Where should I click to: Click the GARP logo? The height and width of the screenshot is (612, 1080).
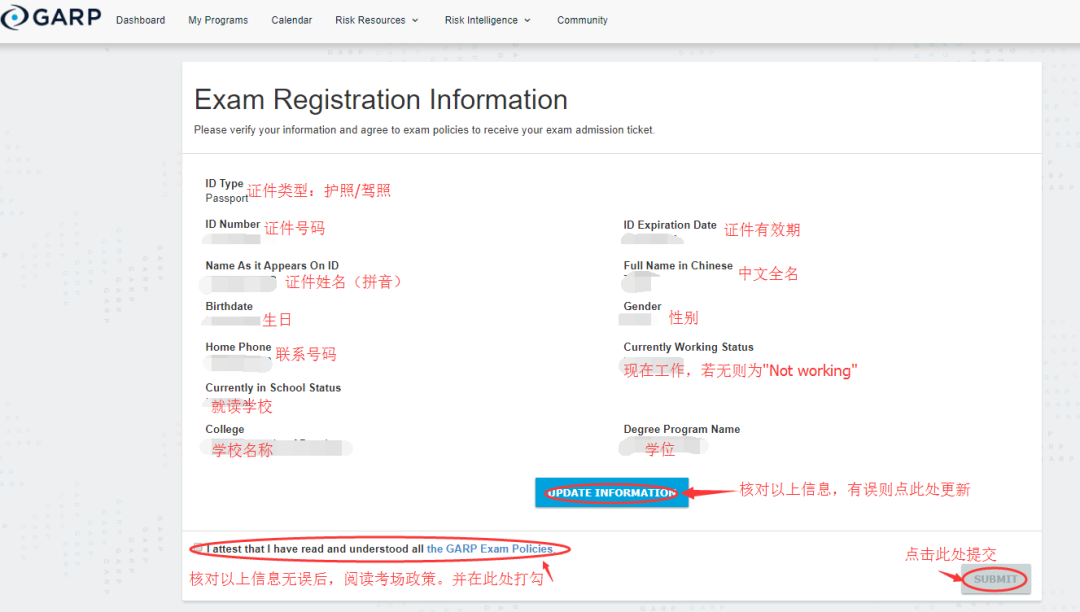[51, 17]
